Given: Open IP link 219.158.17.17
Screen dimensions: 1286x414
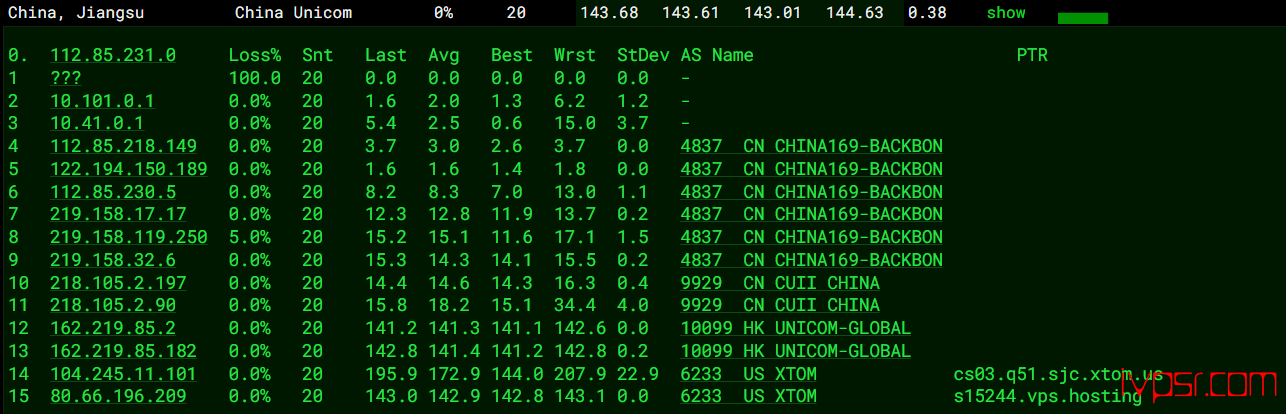Looking at the screenshot, I should pyautogui.click(x=118, y=214).
